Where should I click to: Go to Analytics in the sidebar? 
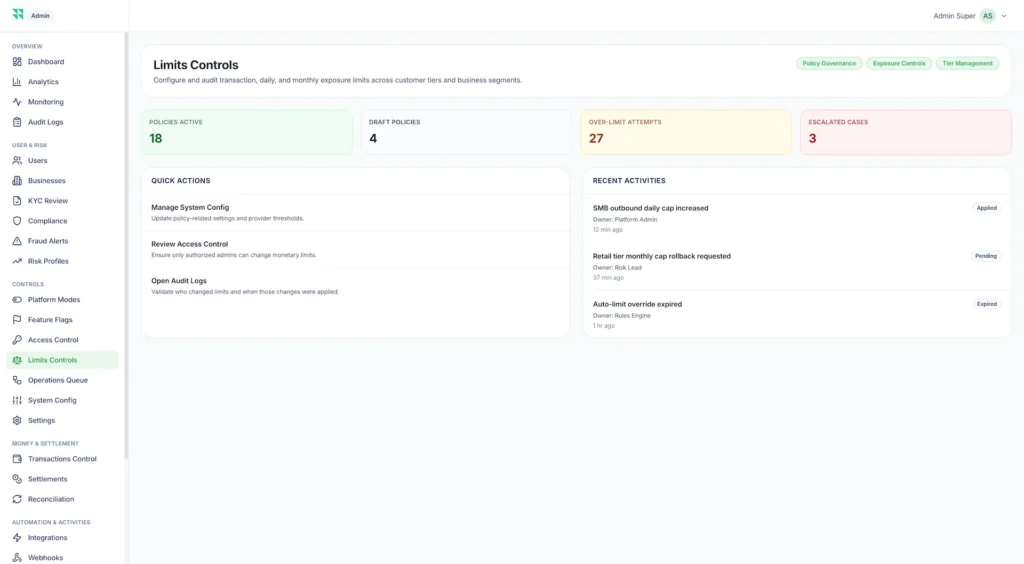[62, 82]
